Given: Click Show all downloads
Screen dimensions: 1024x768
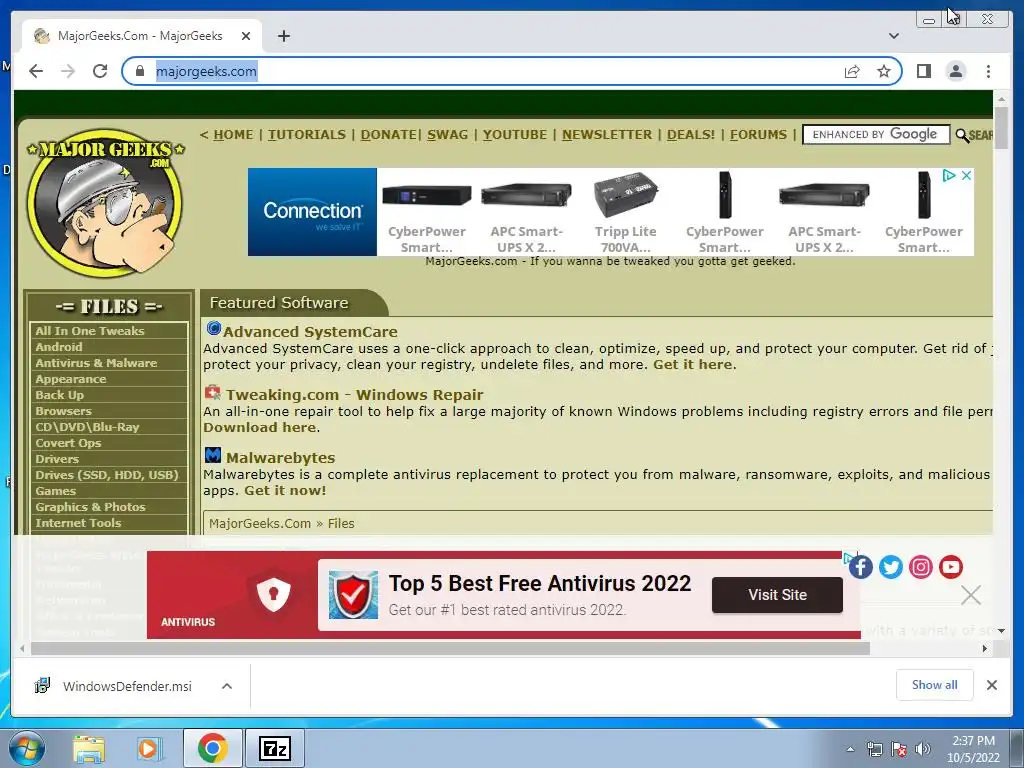Looking at the screenshot, I should 935,684.
